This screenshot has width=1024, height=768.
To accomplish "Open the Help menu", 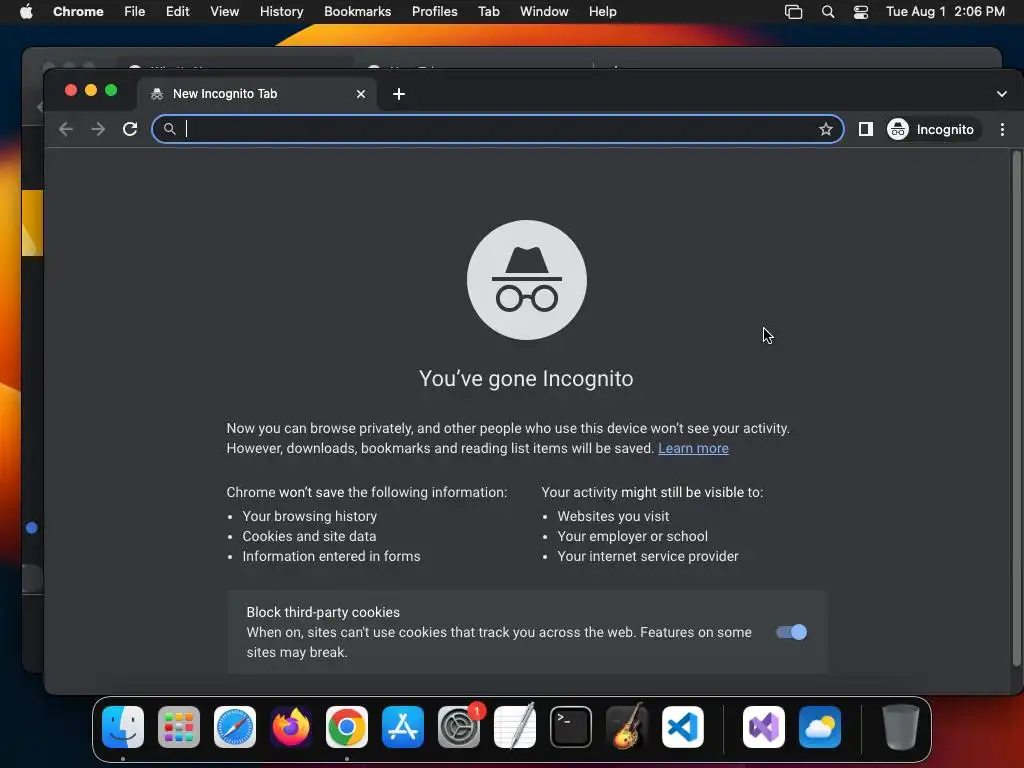I will 602,12.
